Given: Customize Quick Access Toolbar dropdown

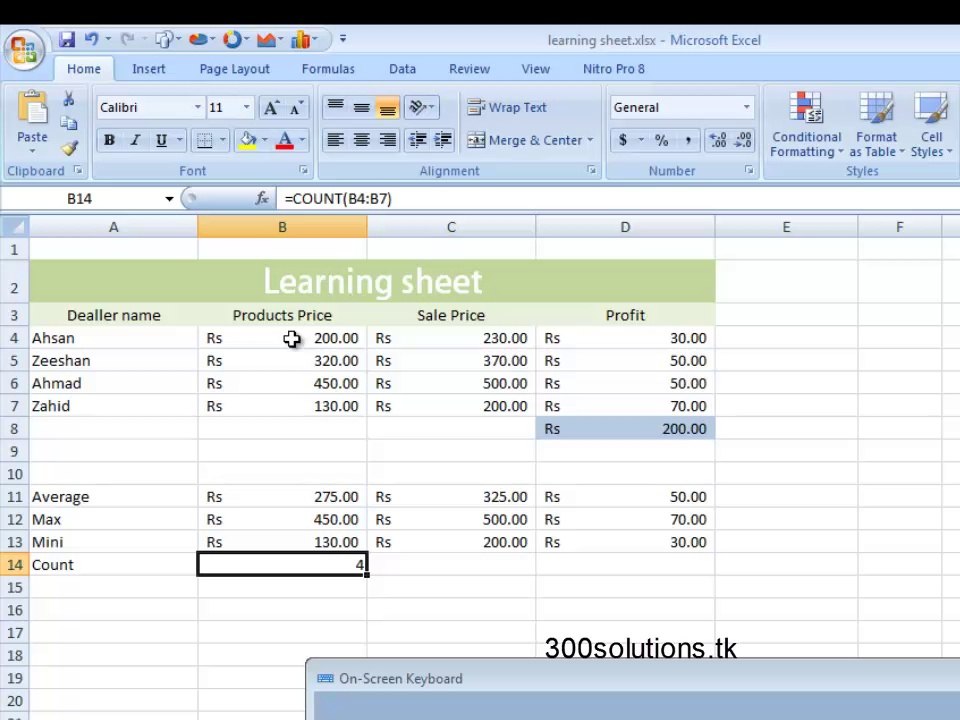Looking at the screenshot, I should [343, 39].
